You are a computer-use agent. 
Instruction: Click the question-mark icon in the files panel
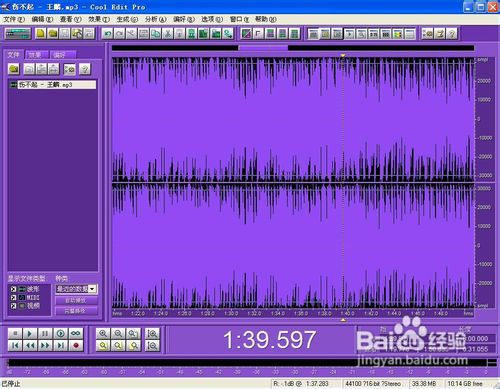[85, 69]
